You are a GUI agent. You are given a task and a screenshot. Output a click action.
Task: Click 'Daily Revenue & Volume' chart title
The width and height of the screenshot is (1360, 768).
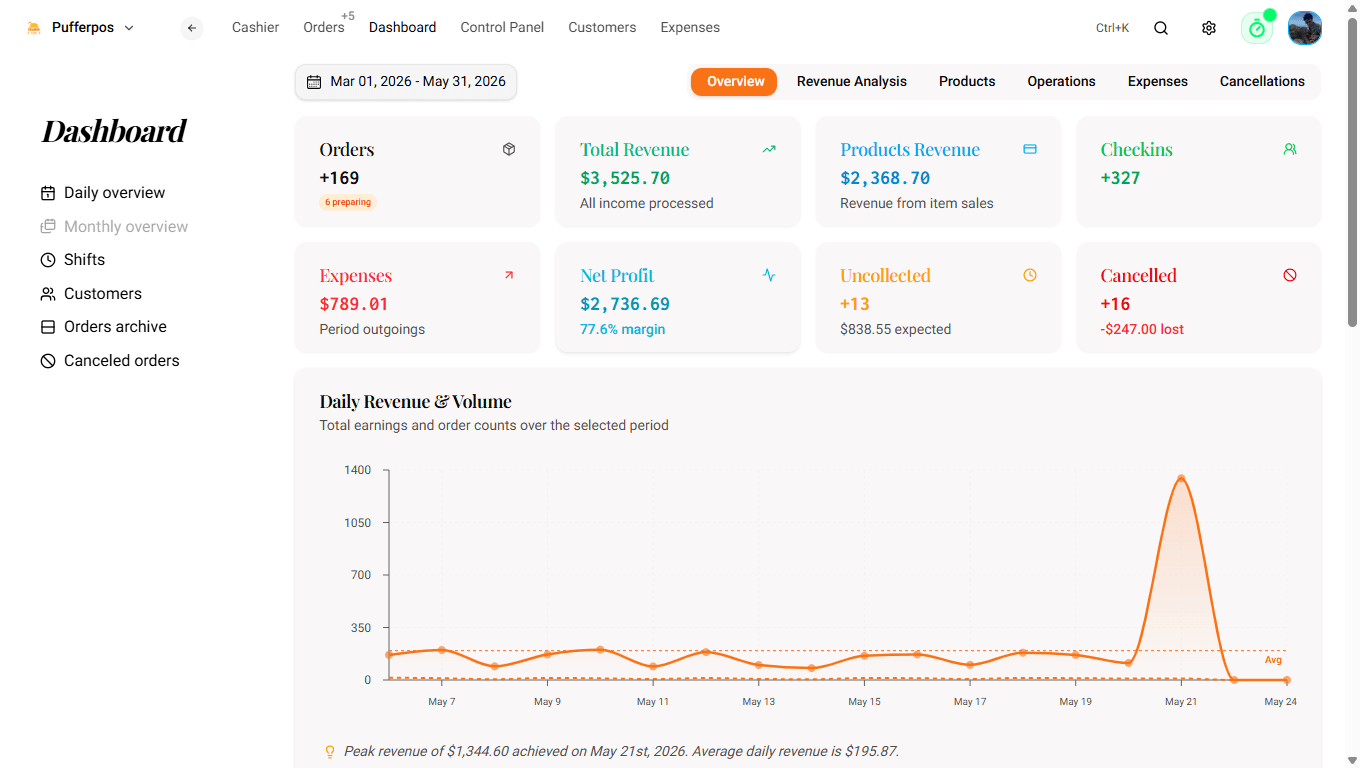(415, 401)
